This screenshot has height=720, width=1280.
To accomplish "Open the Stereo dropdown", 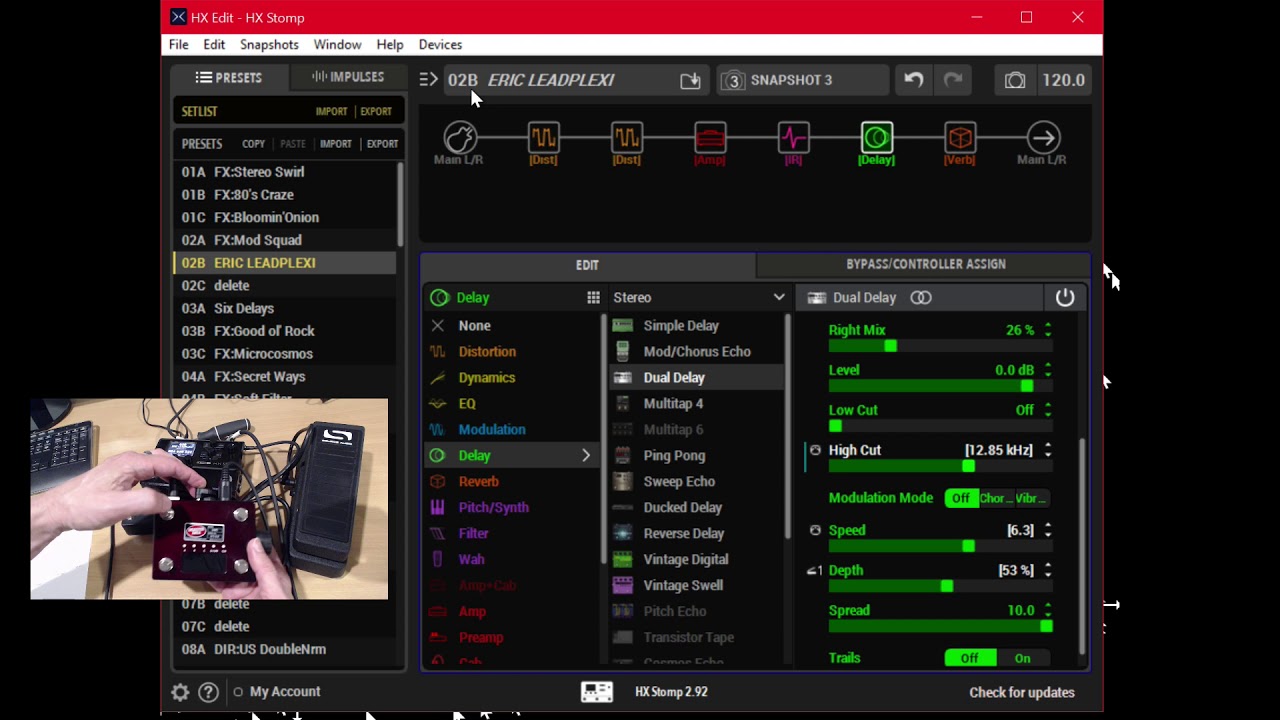I will (x=698, y=297).
